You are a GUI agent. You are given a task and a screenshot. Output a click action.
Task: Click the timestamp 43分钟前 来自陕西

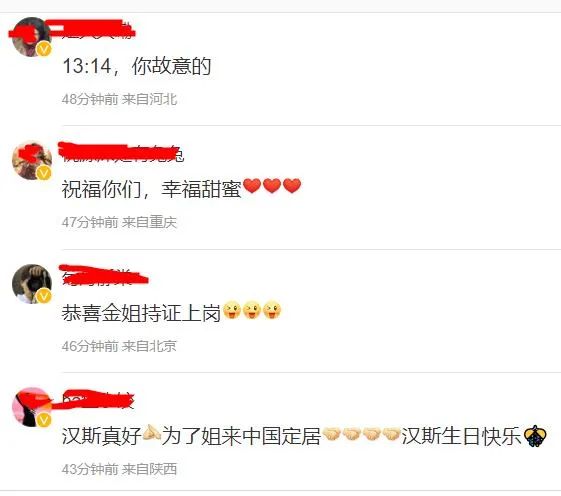(x=119, y=469)
